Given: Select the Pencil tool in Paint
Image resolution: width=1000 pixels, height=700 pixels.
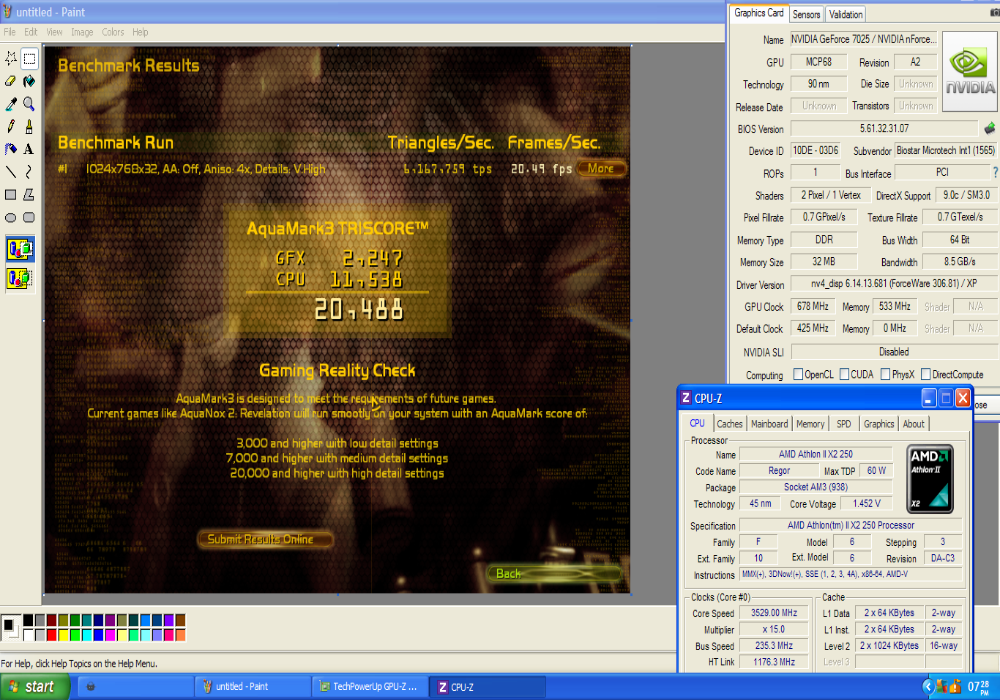Looking at the screenshot, I should pos(11,126).
